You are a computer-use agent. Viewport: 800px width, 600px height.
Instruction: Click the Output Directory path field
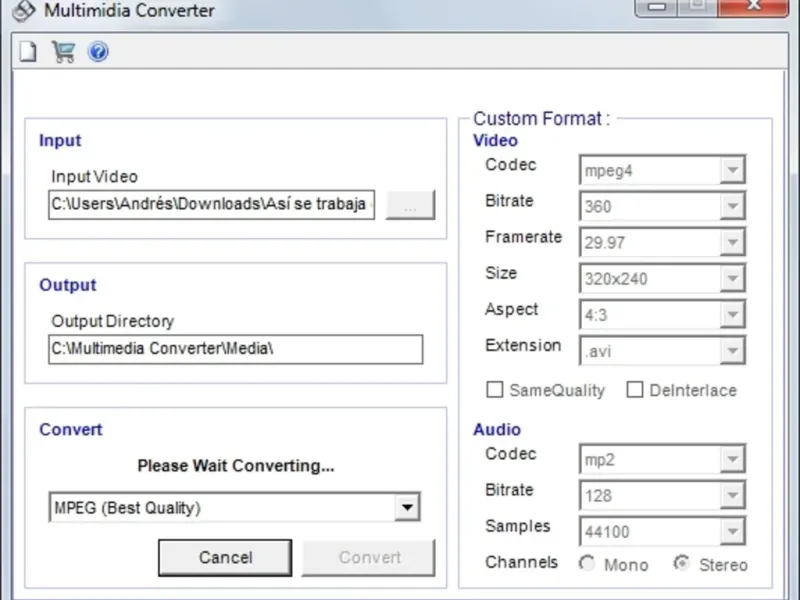tap(236, 349)
